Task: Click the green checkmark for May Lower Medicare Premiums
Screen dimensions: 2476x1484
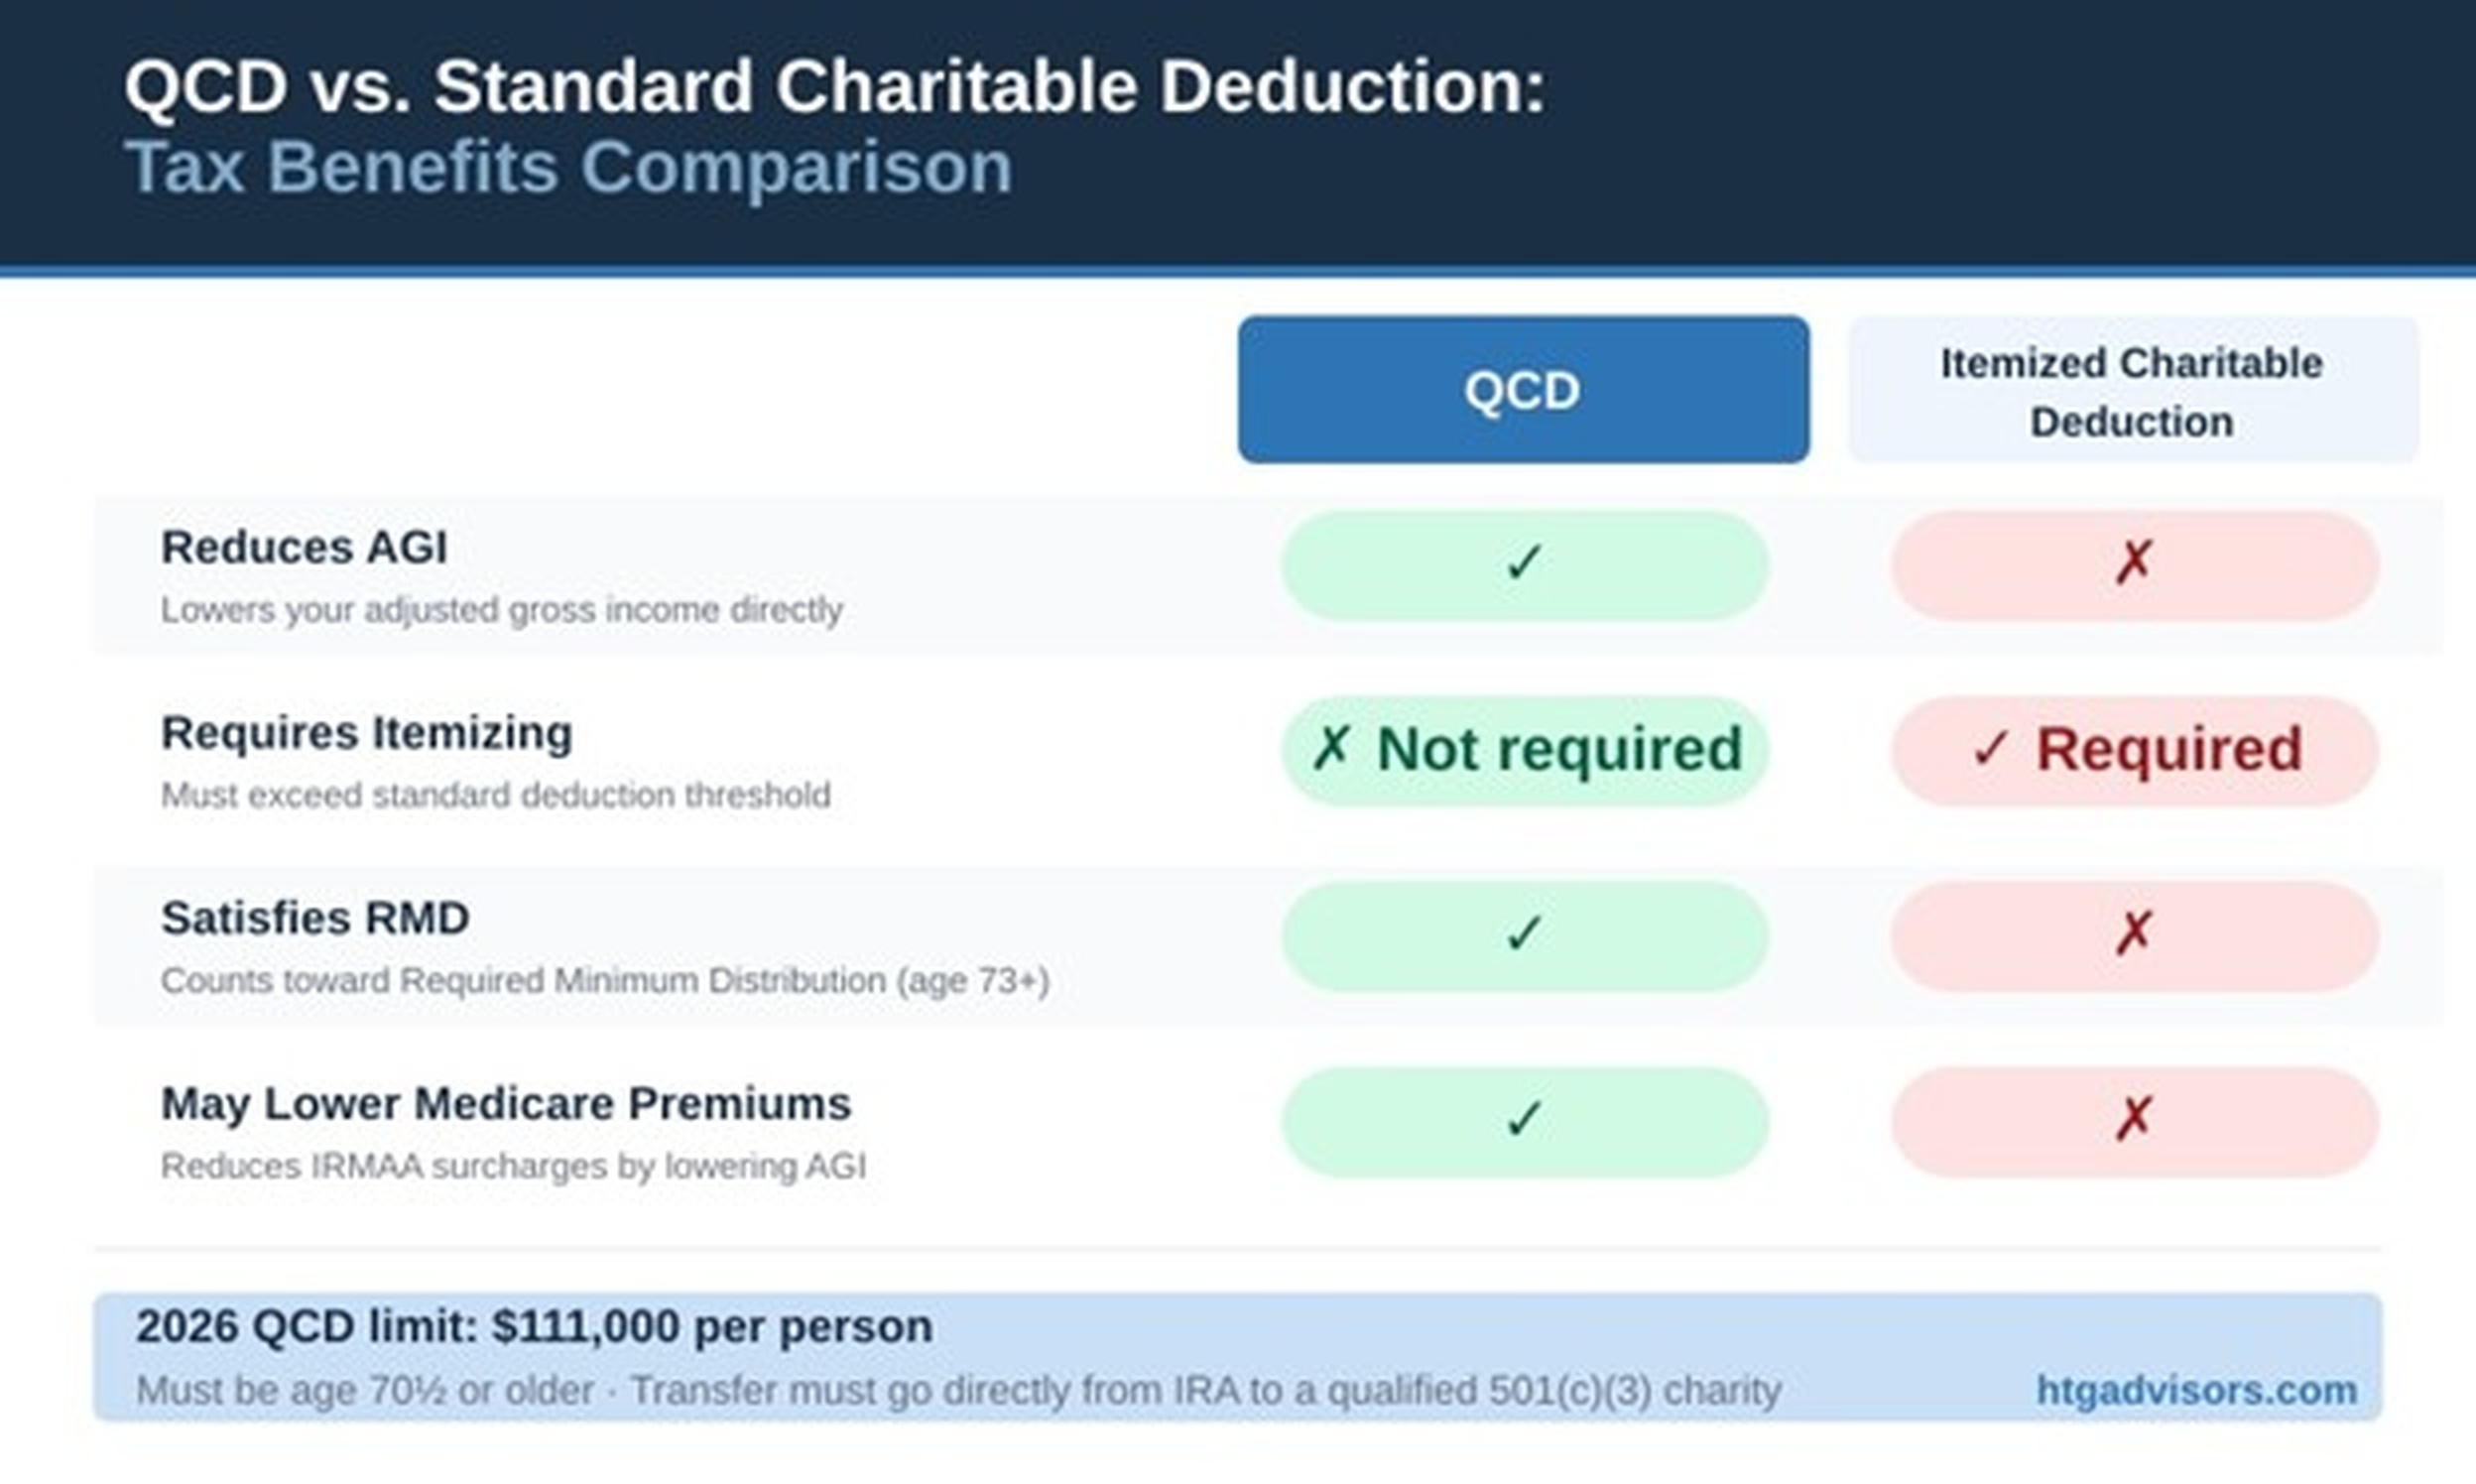Action: click(1523, 1119)
